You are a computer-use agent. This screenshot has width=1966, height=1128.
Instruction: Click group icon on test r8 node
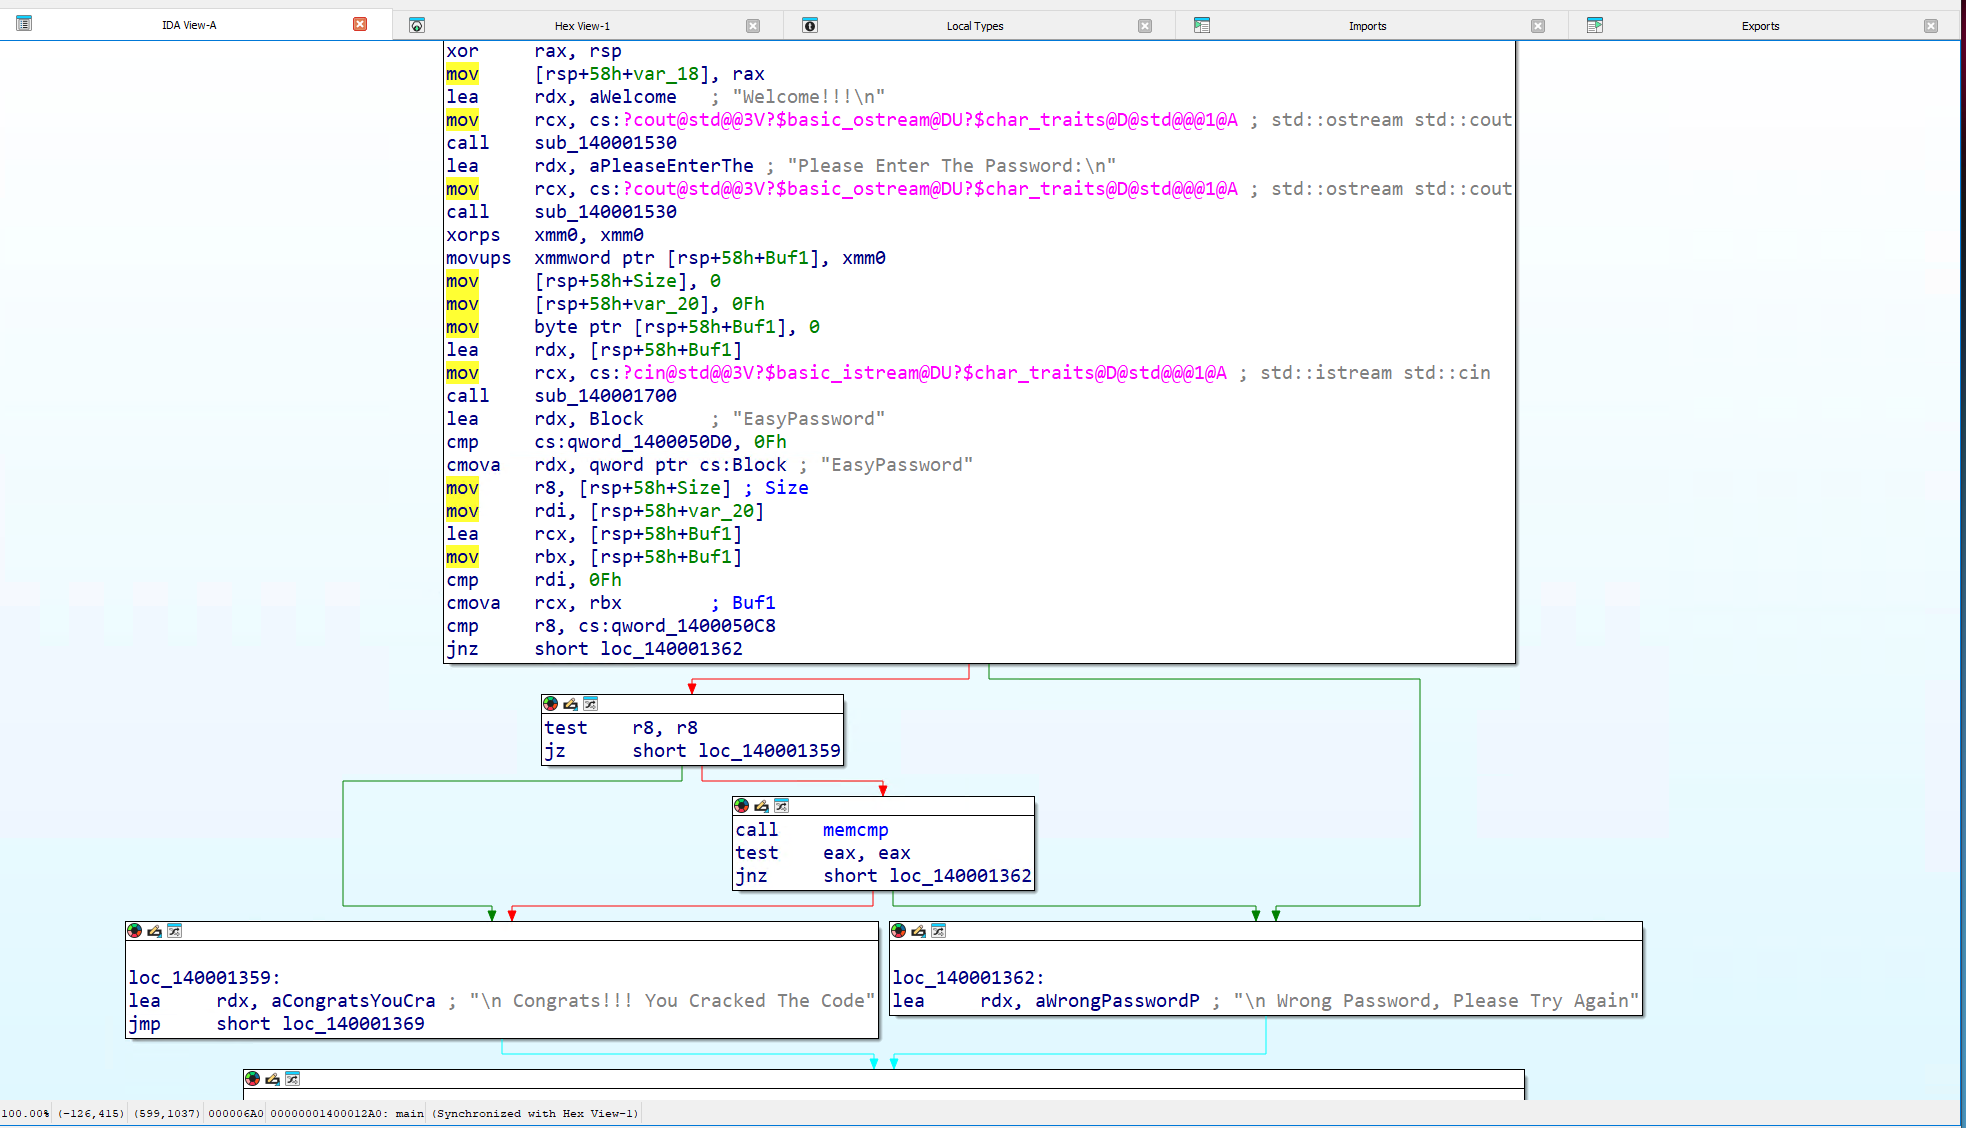[590, 704]
